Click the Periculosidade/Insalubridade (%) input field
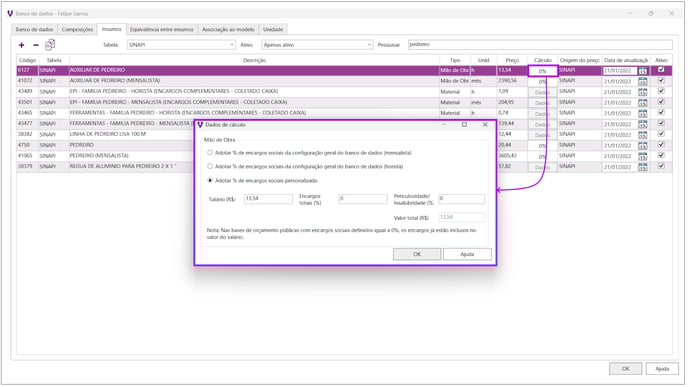This screenshot has height=387, width=688. point(461,199)
